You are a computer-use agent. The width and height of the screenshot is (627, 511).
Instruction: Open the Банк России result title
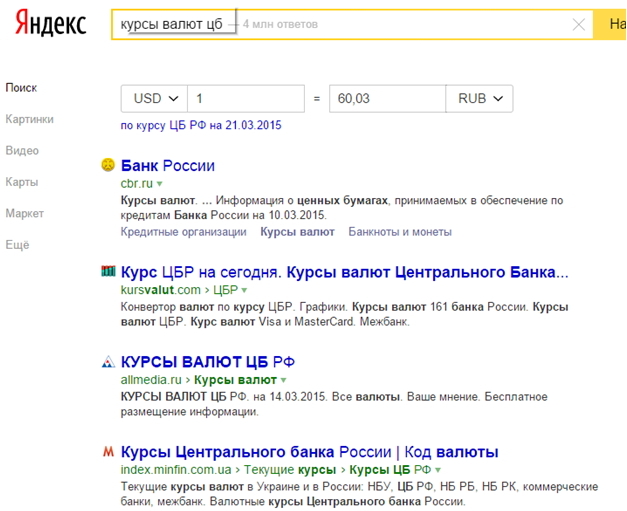click(x=168, y=166)
